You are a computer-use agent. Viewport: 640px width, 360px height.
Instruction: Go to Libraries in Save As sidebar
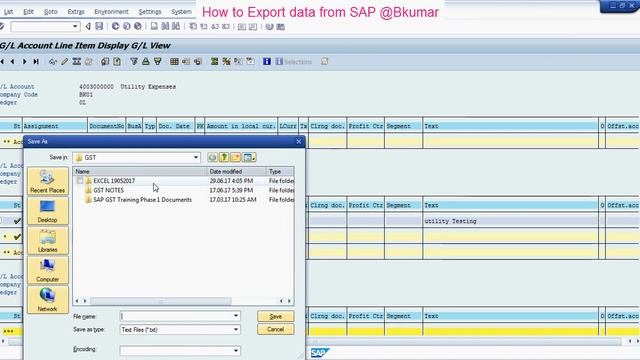click(48, 241)
